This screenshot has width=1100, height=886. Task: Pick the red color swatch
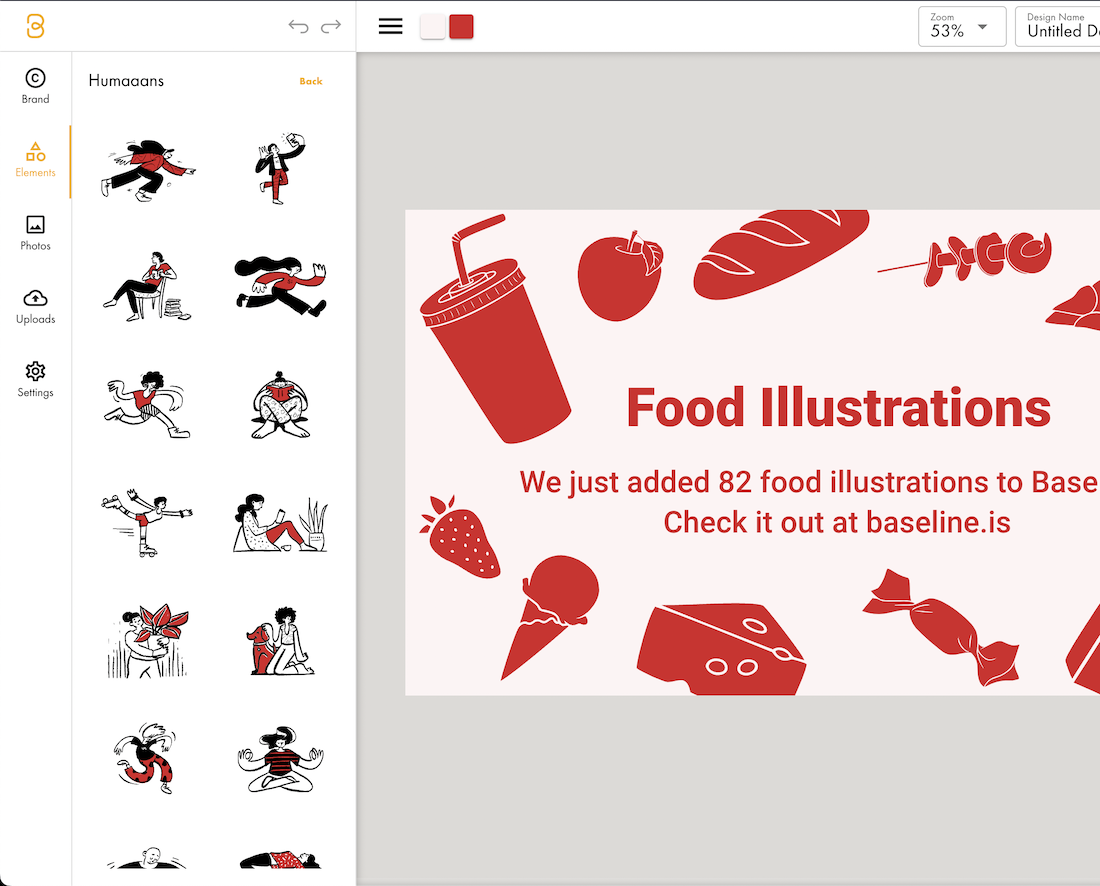coord(461,27)
